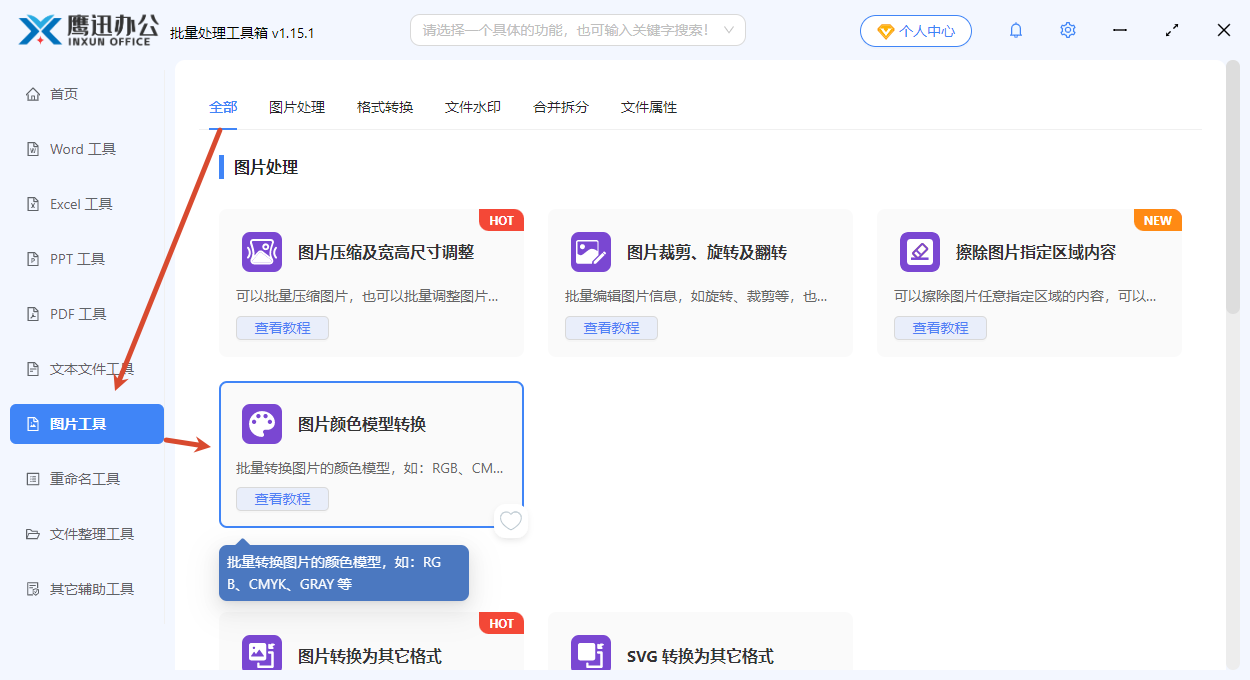Click the folder icon for 文件整理工具

tap(33, 534)
